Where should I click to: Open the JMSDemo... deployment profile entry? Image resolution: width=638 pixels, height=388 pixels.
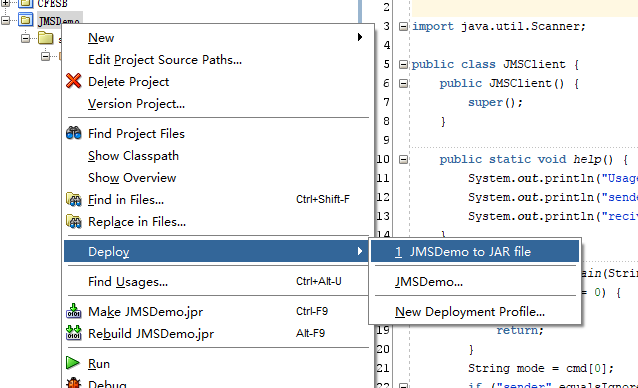coord(475,281)
